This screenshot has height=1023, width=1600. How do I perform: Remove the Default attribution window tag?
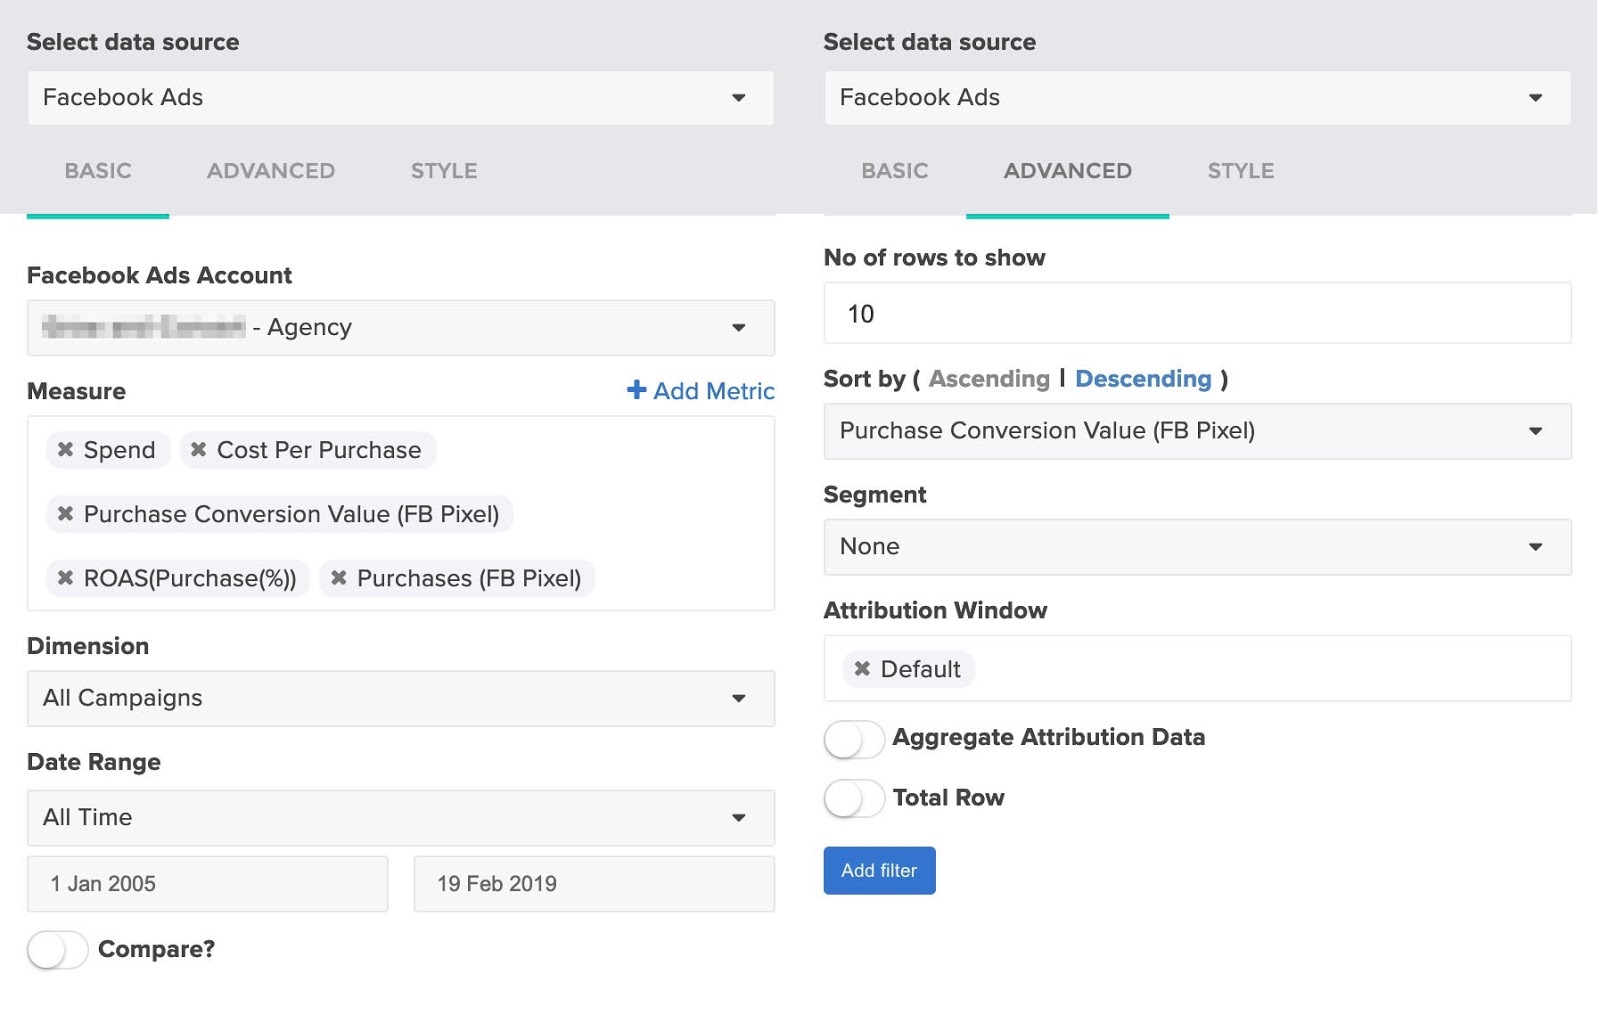point(862,669)
